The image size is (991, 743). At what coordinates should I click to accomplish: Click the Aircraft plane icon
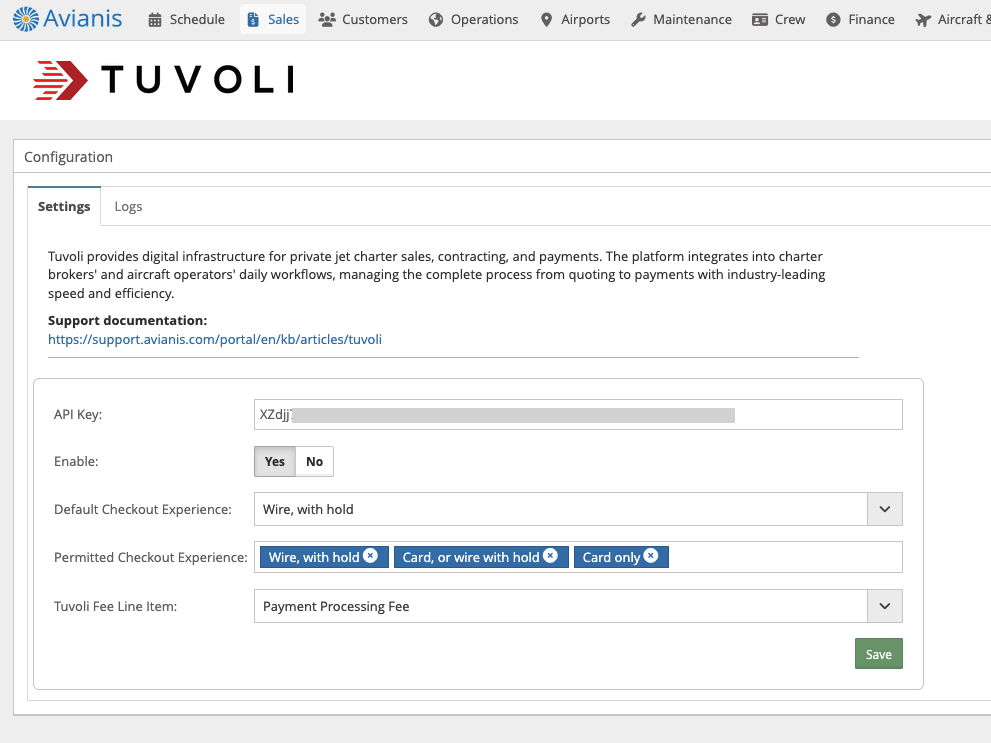coord(923,20)
